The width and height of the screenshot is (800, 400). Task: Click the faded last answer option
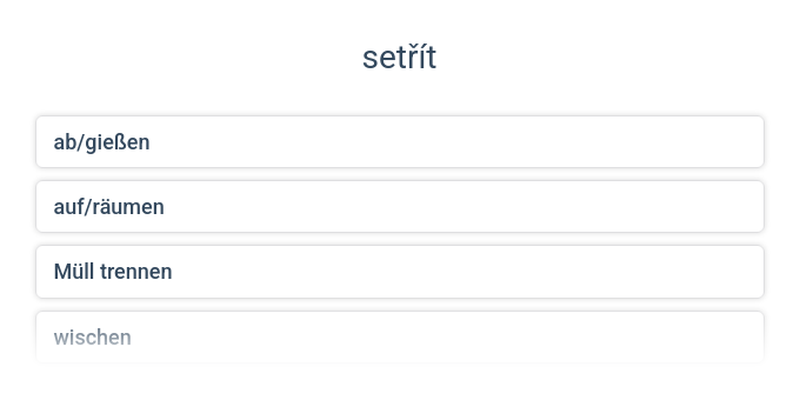tap(400, 337)
